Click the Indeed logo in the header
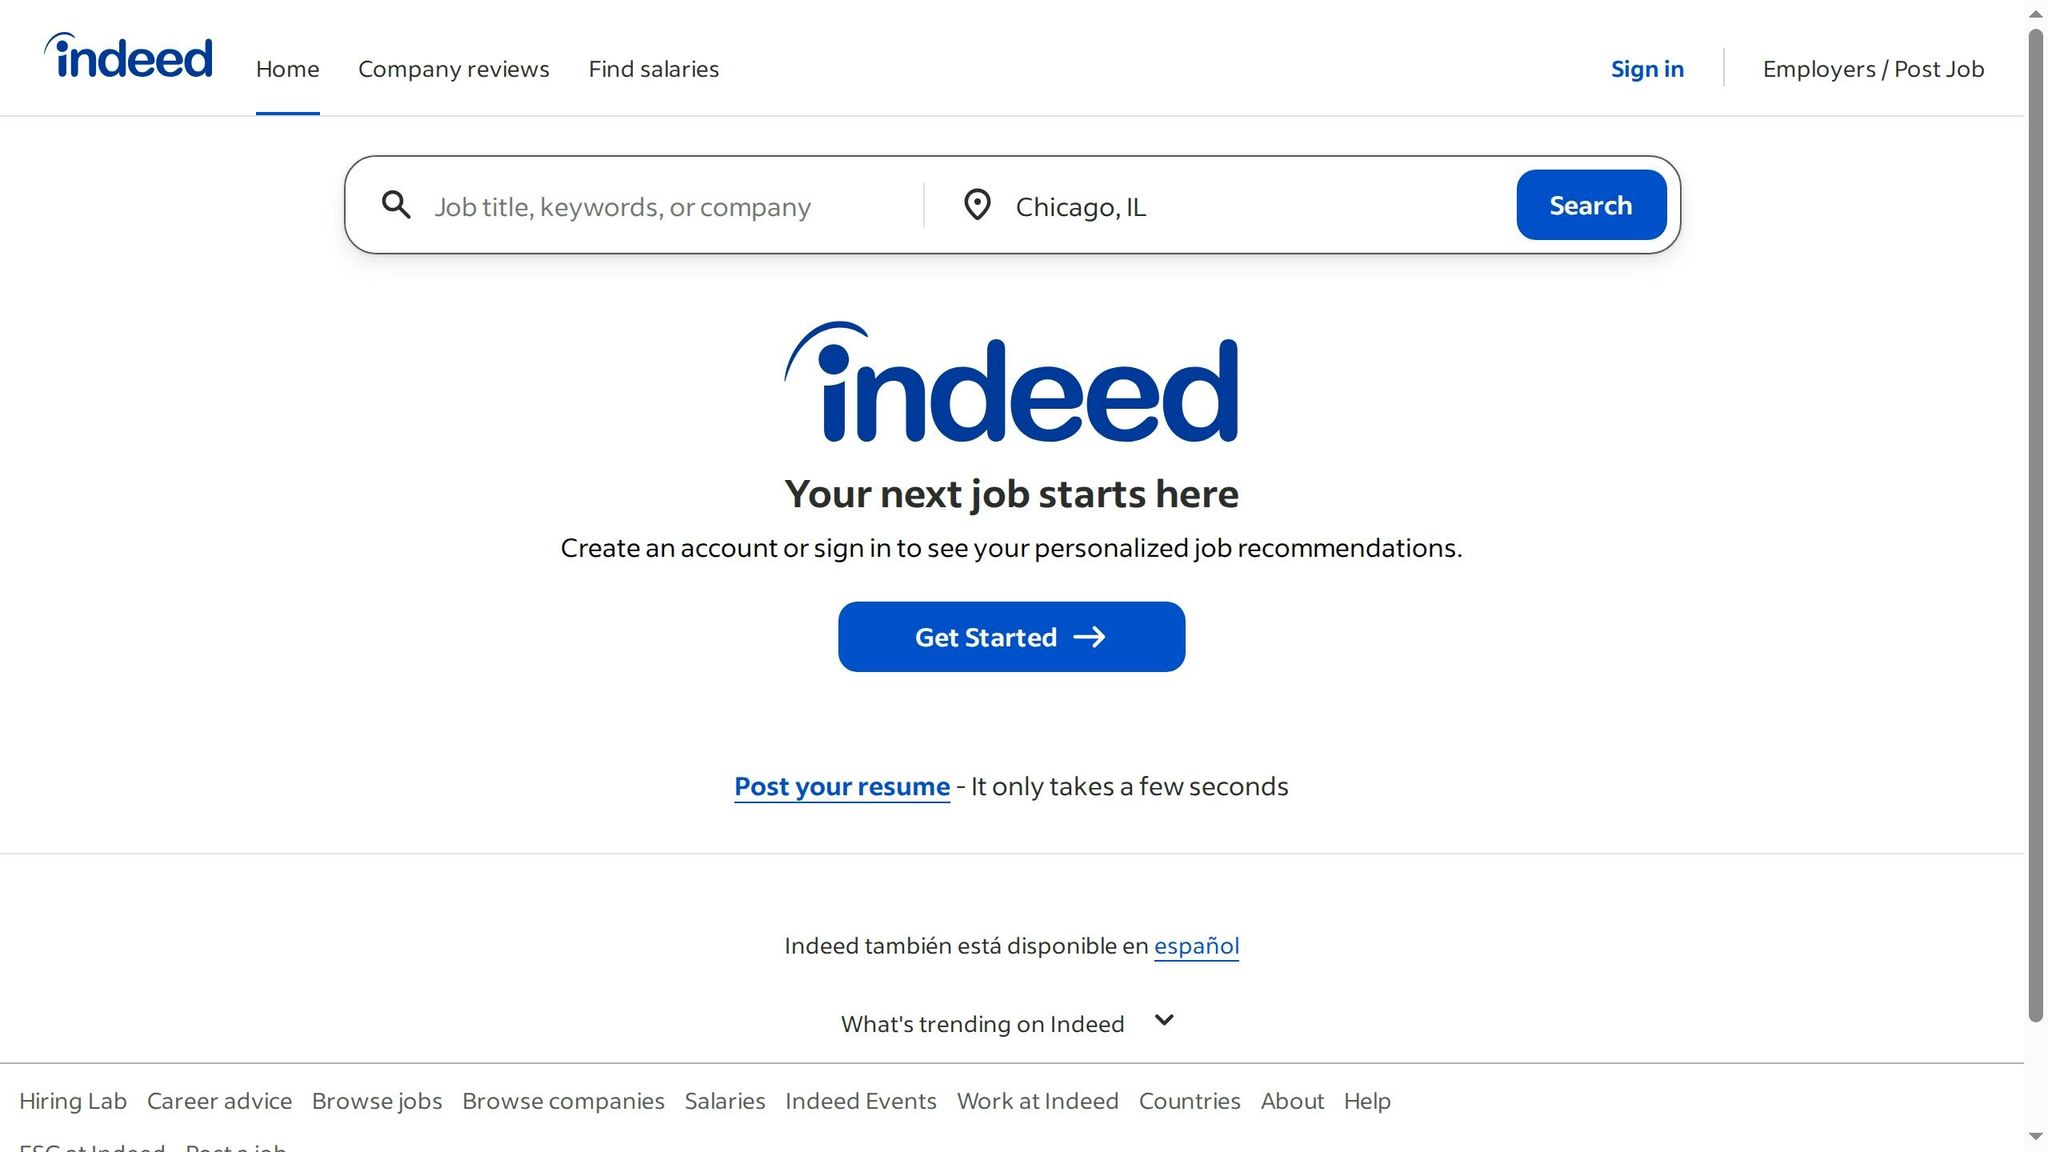2048x1152 pixels. pos(129,57)
